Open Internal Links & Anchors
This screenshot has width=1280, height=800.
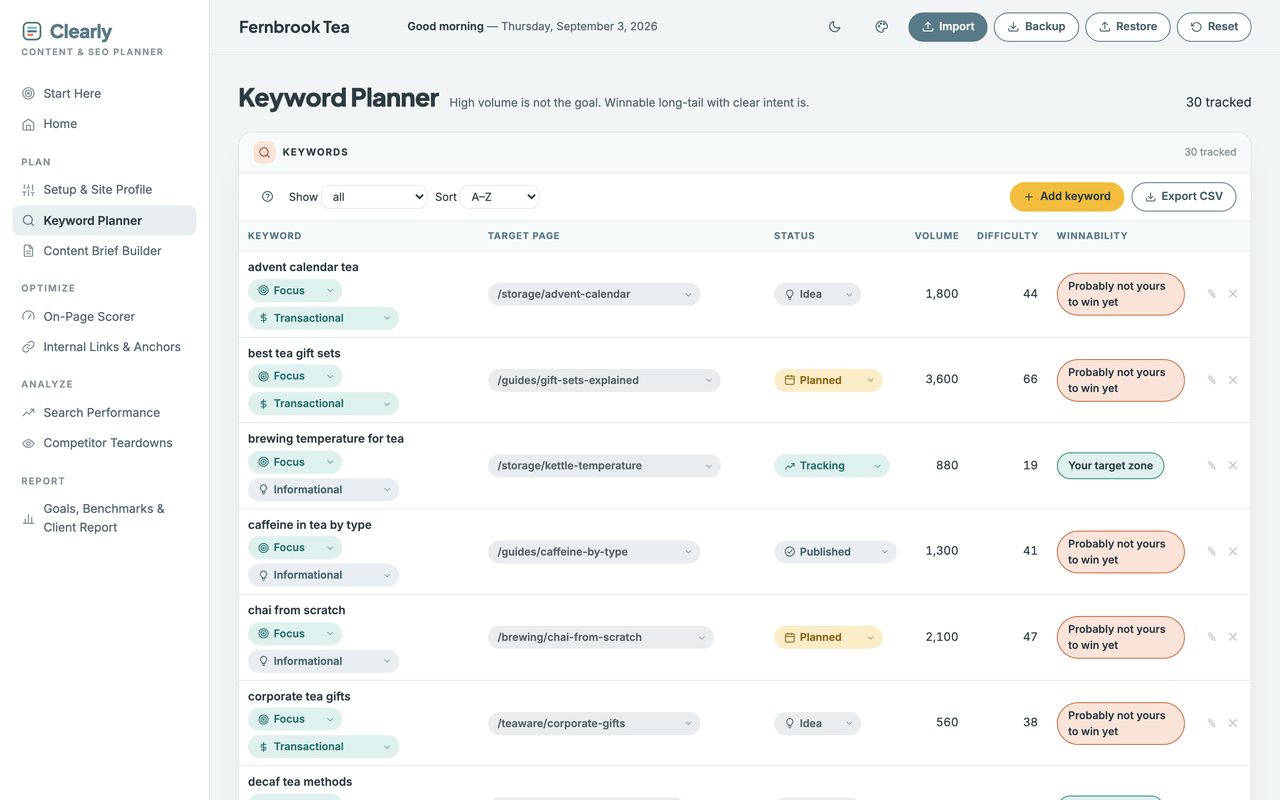point(104,347)
